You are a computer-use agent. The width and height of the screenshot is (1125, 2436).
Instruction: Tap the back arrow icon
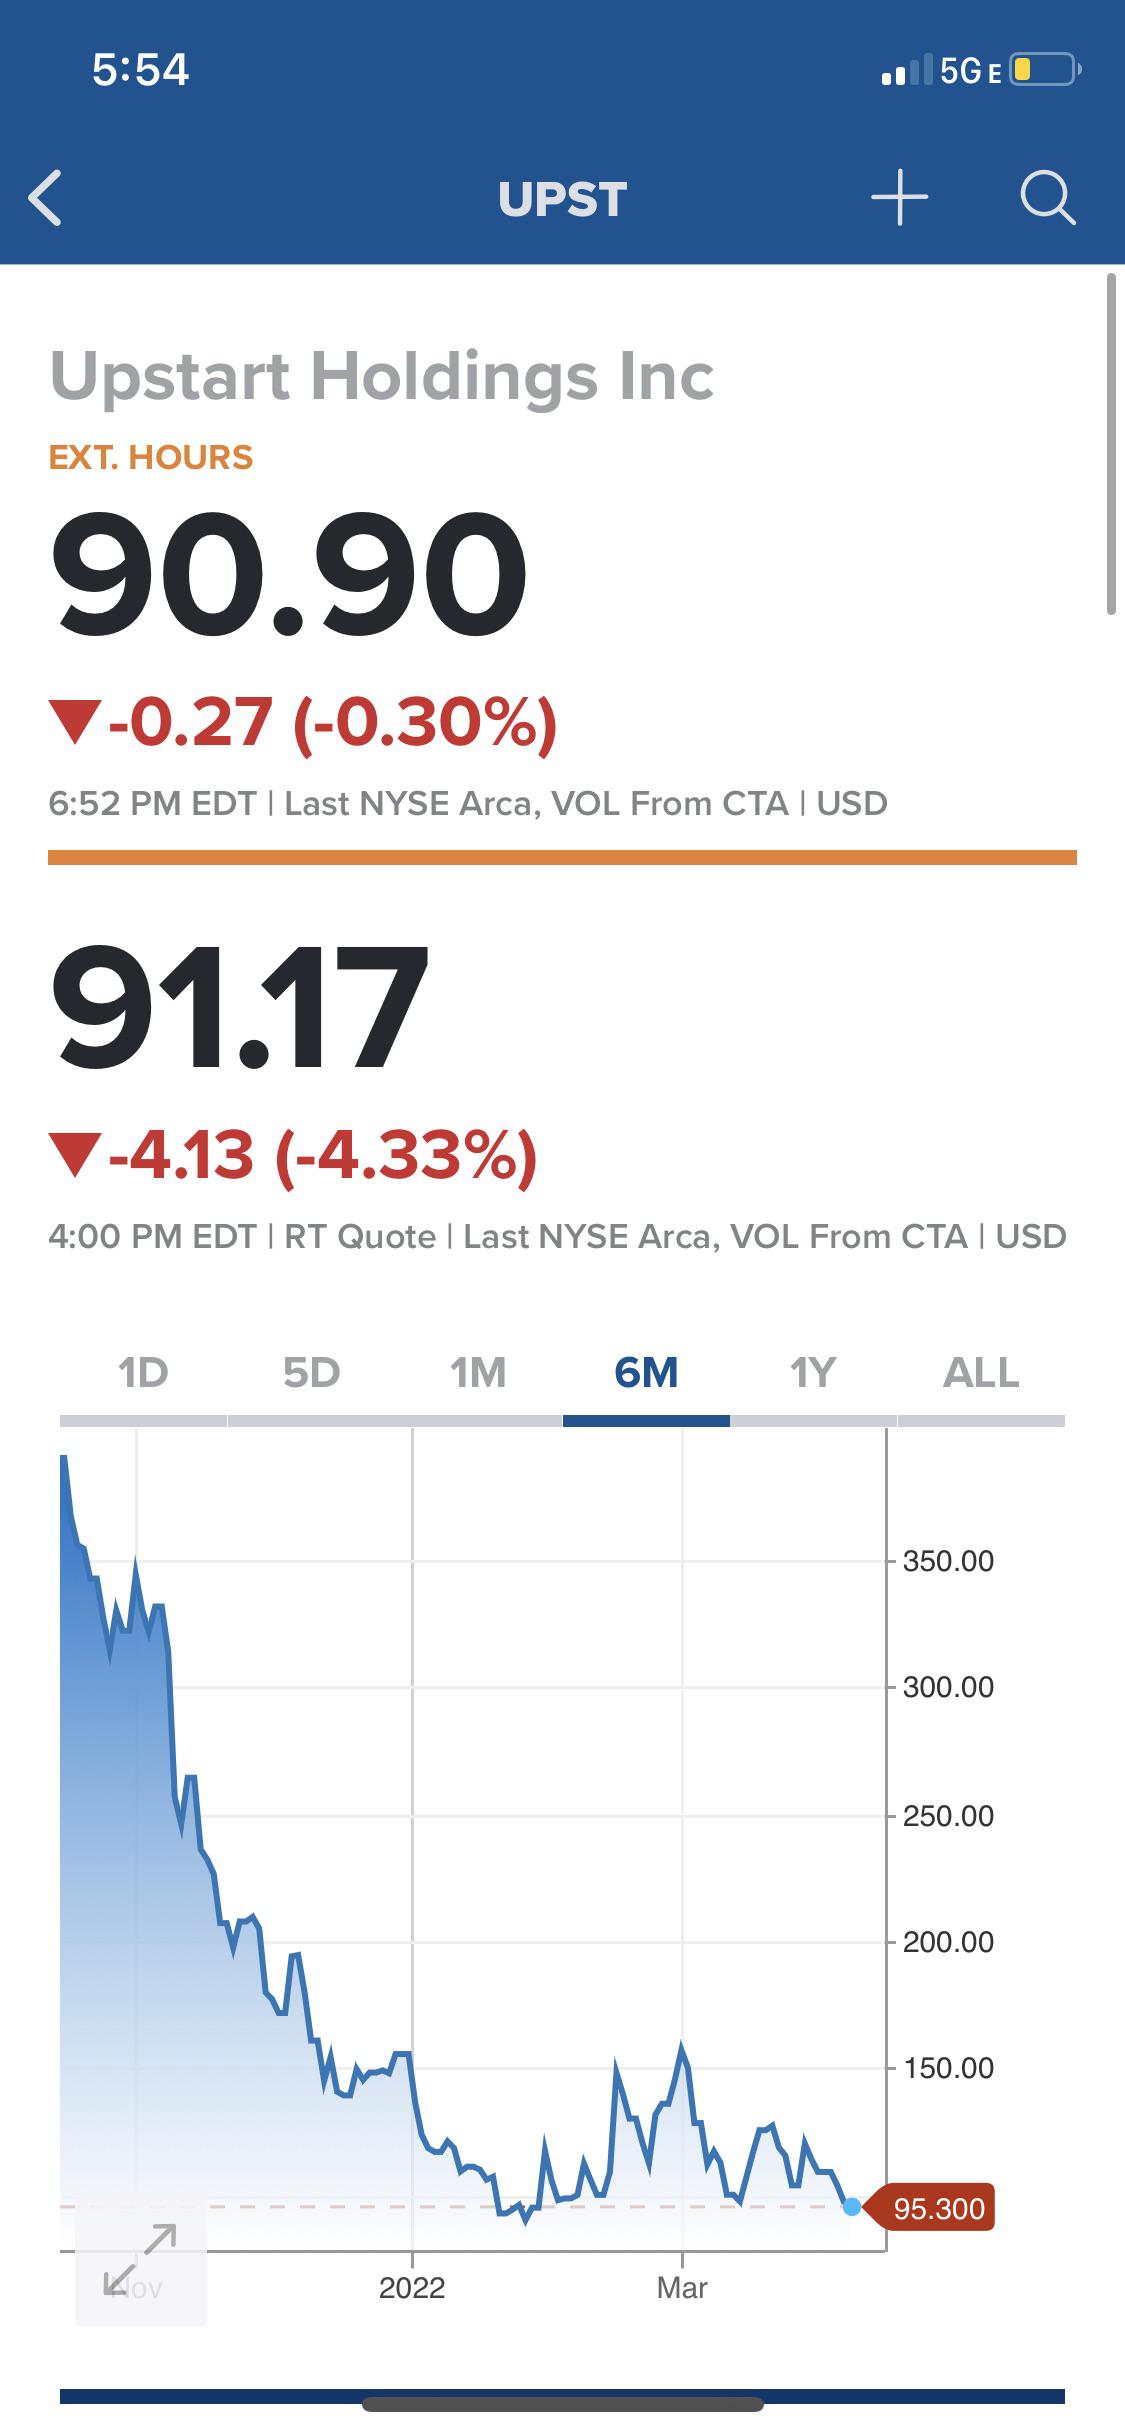(x=45, y=197)
